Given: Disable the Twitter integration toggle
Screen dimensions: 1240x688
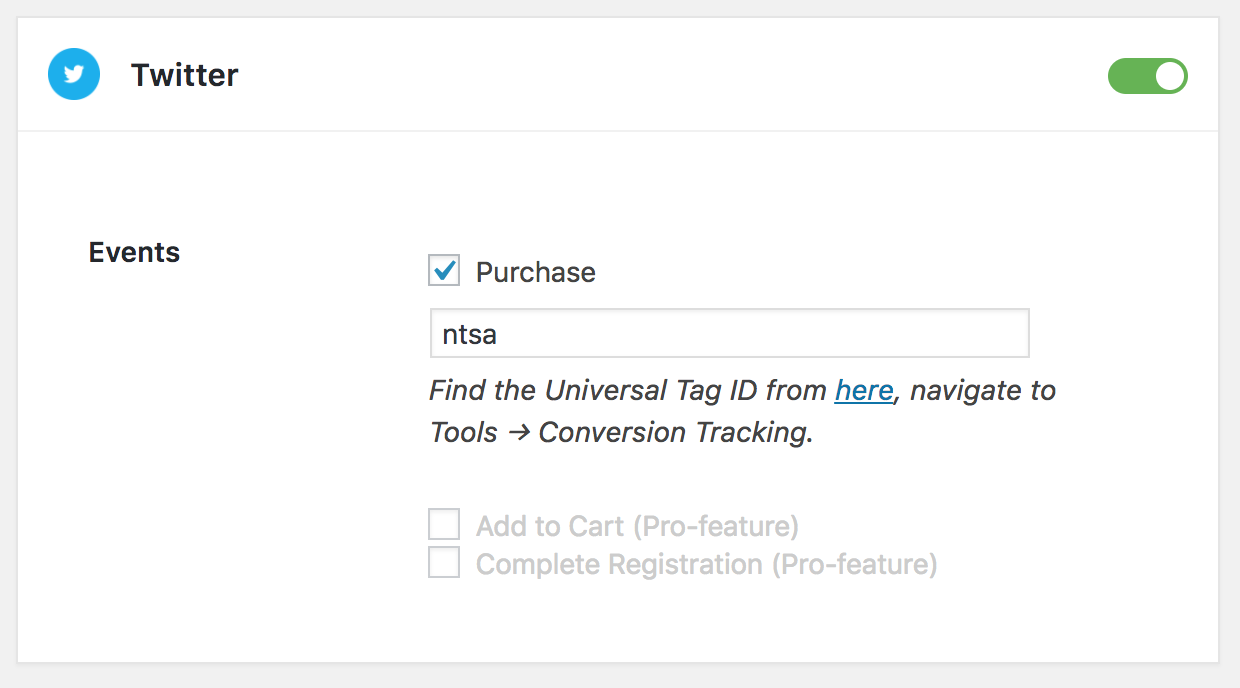Looking at the screenshot, I should point(1147,75).
